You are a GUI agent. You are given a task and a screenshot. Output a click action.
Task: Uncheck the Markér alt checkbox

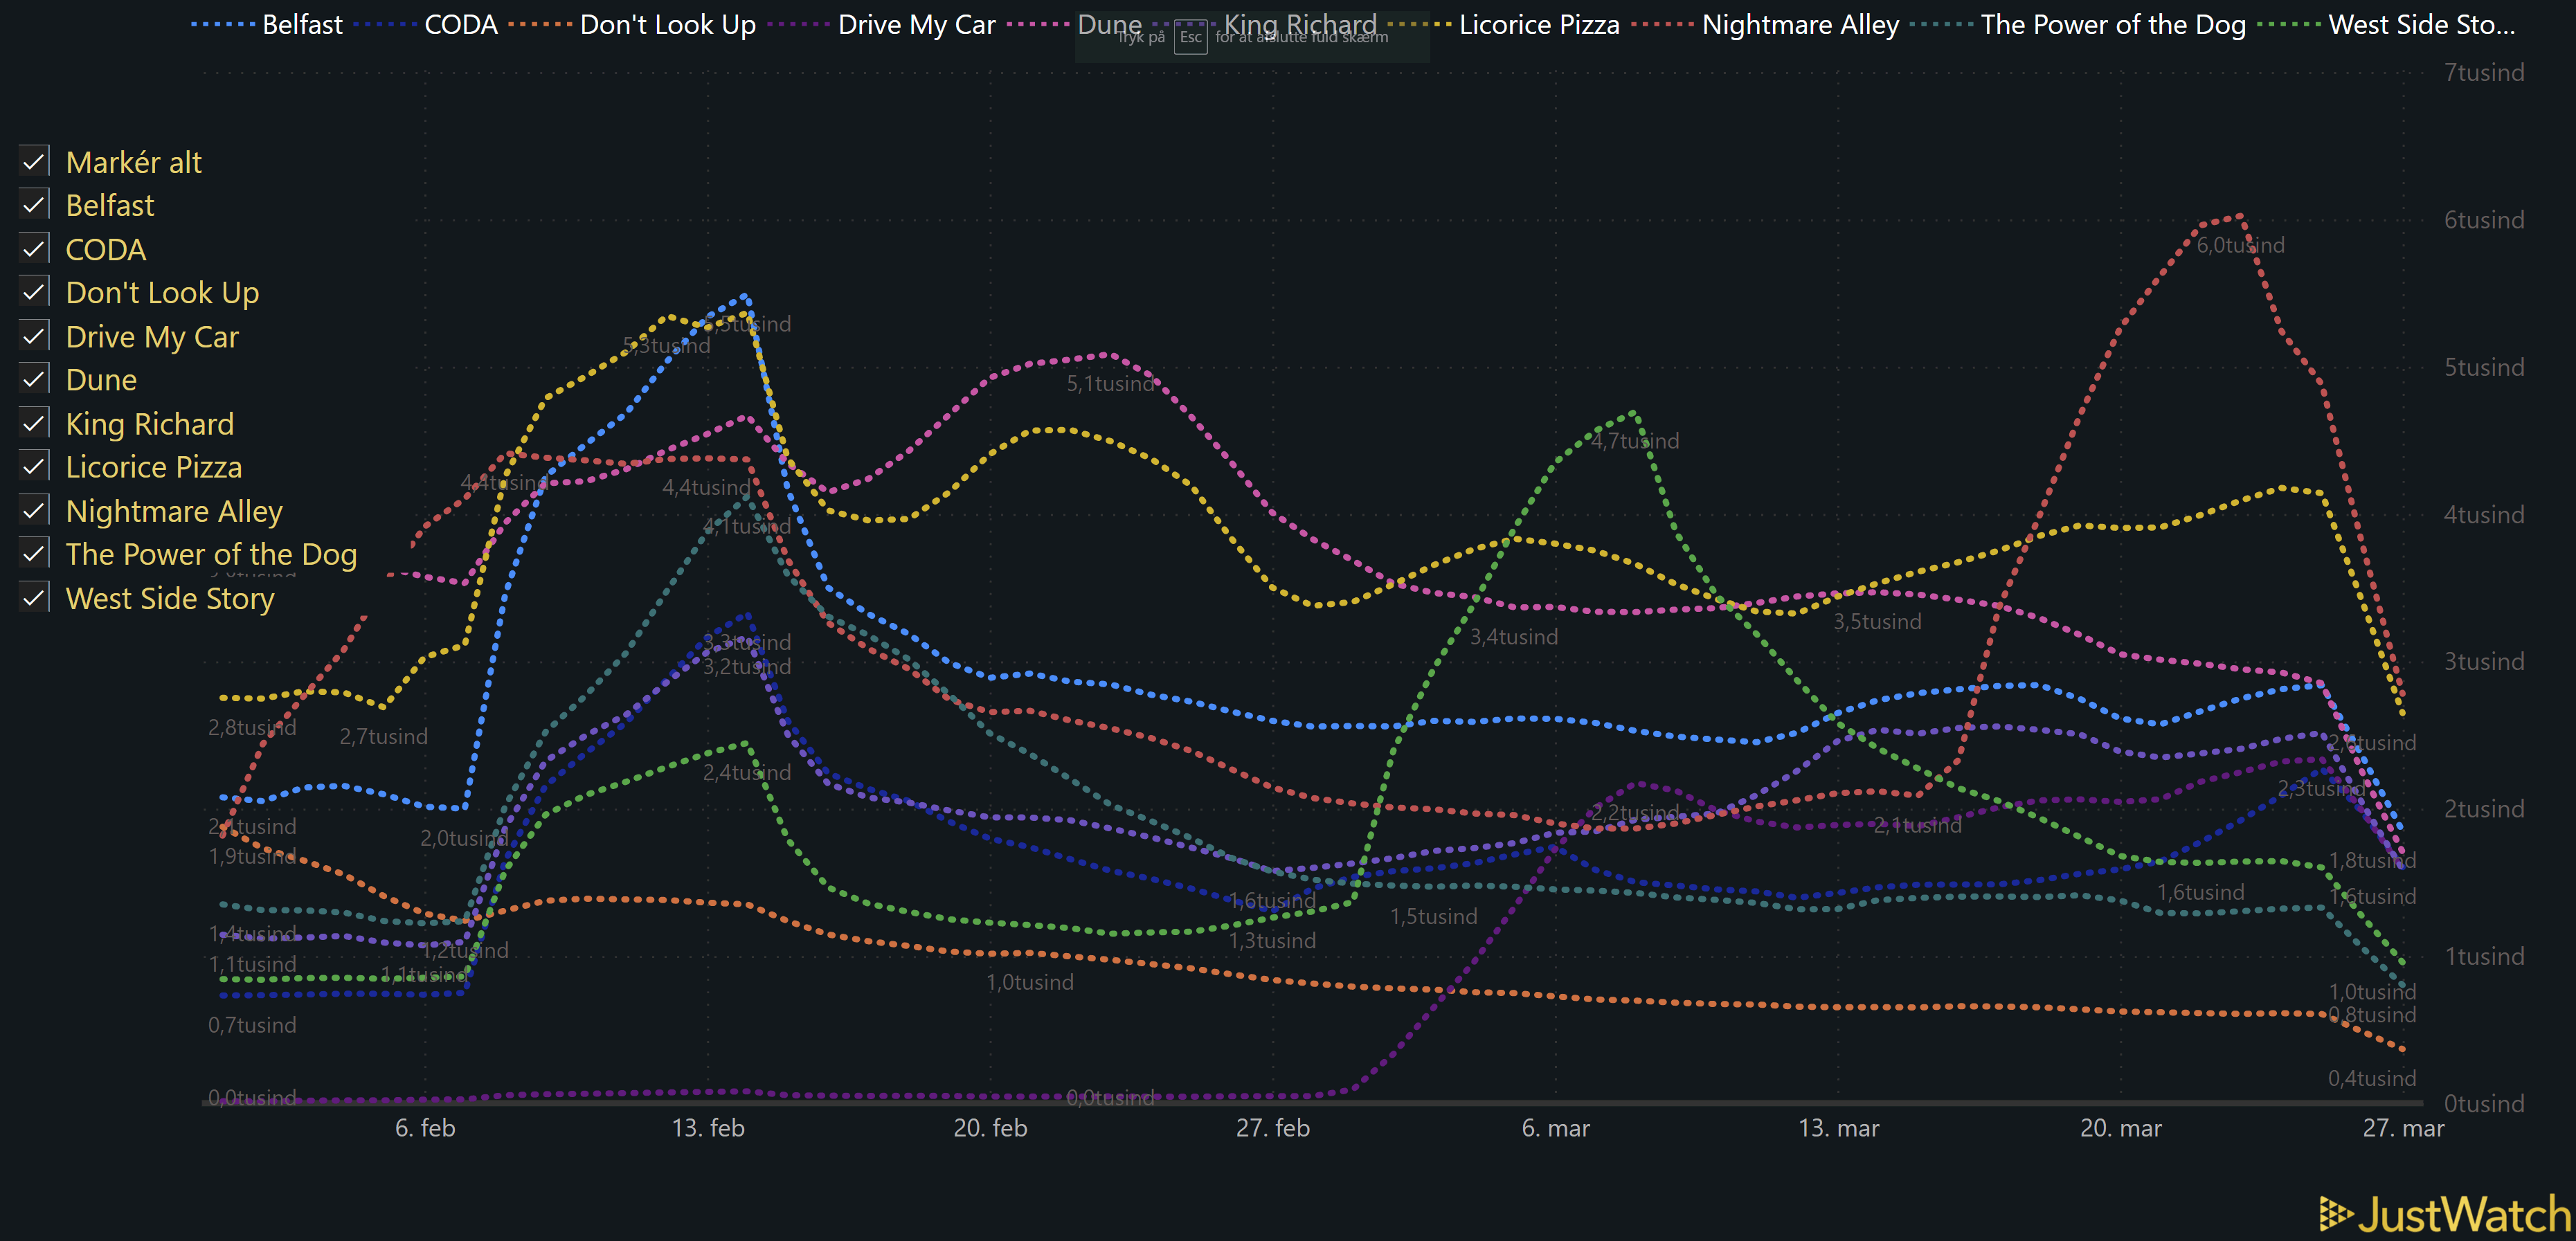click(34, 161)
